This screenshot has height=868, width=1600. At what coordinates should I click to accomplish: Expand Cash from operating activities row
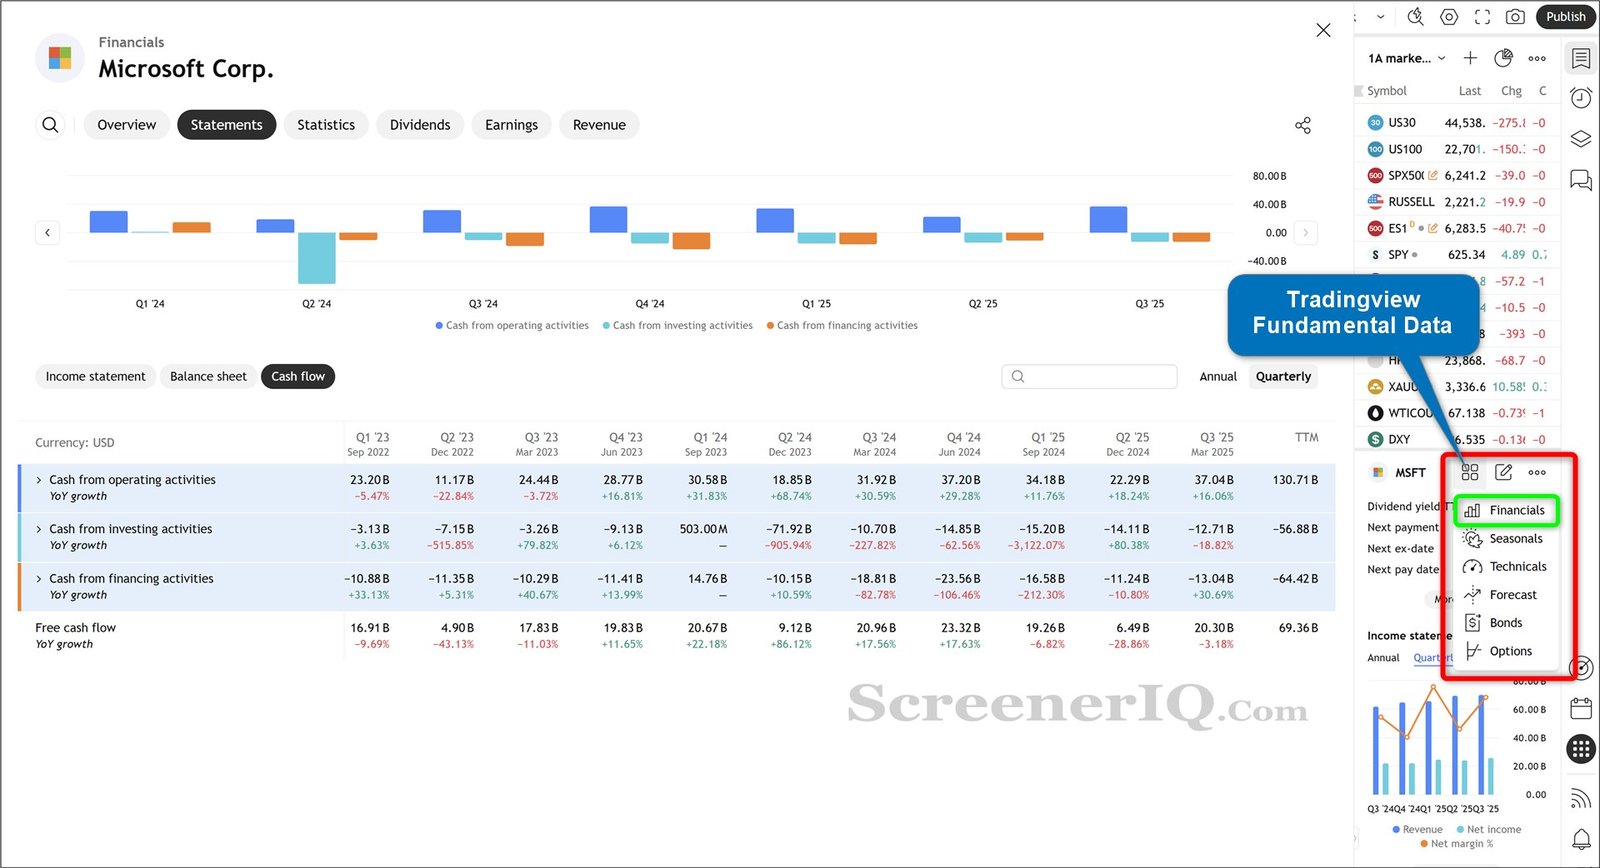pos(39,480)
